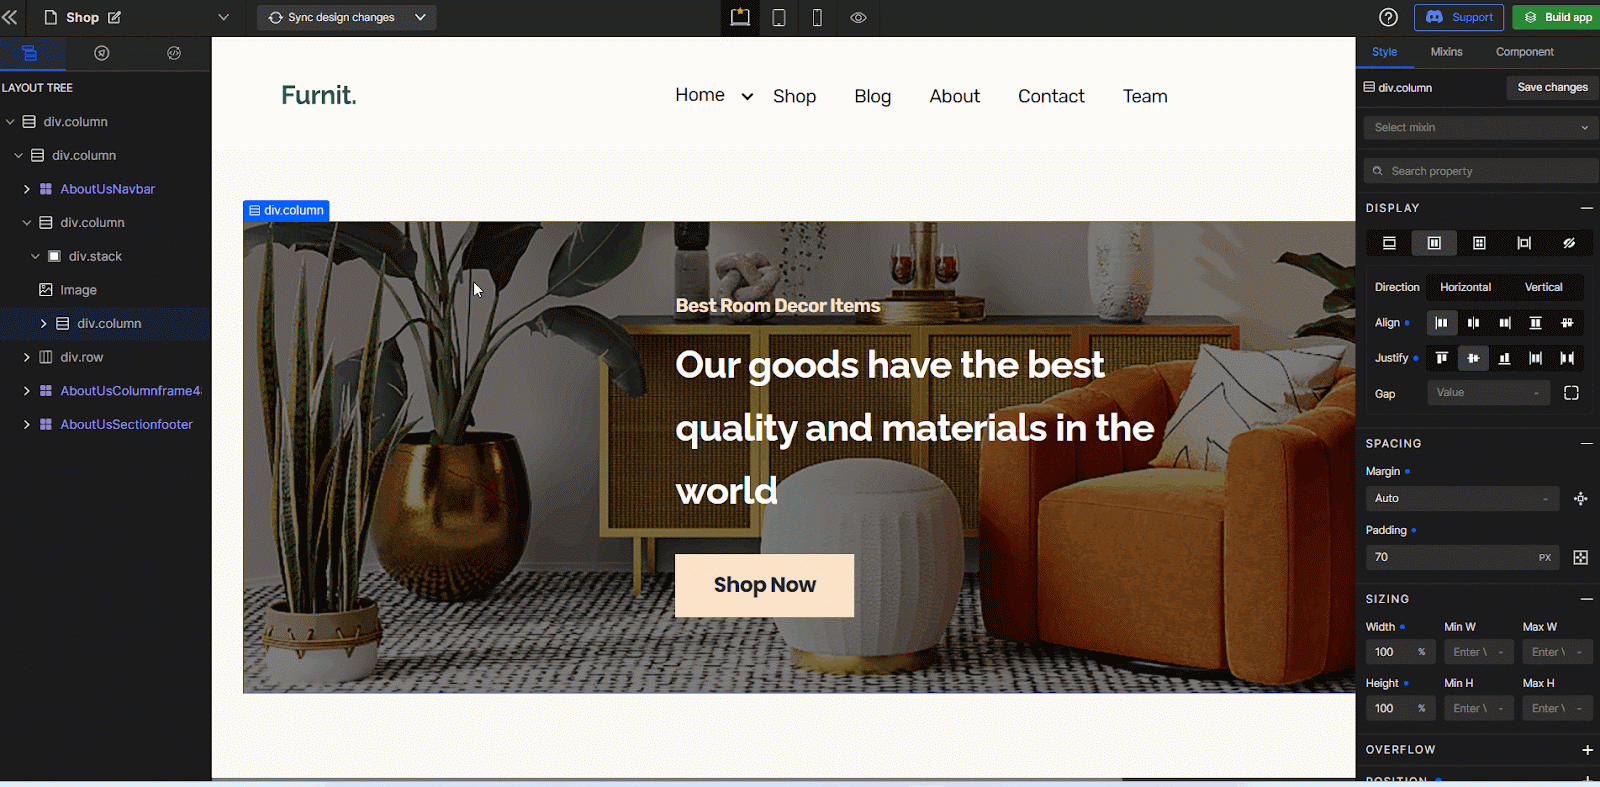Expand the AboutUsNavbar tree item
The height and width of the screenshot is (787, 1600).
[27, 189]
